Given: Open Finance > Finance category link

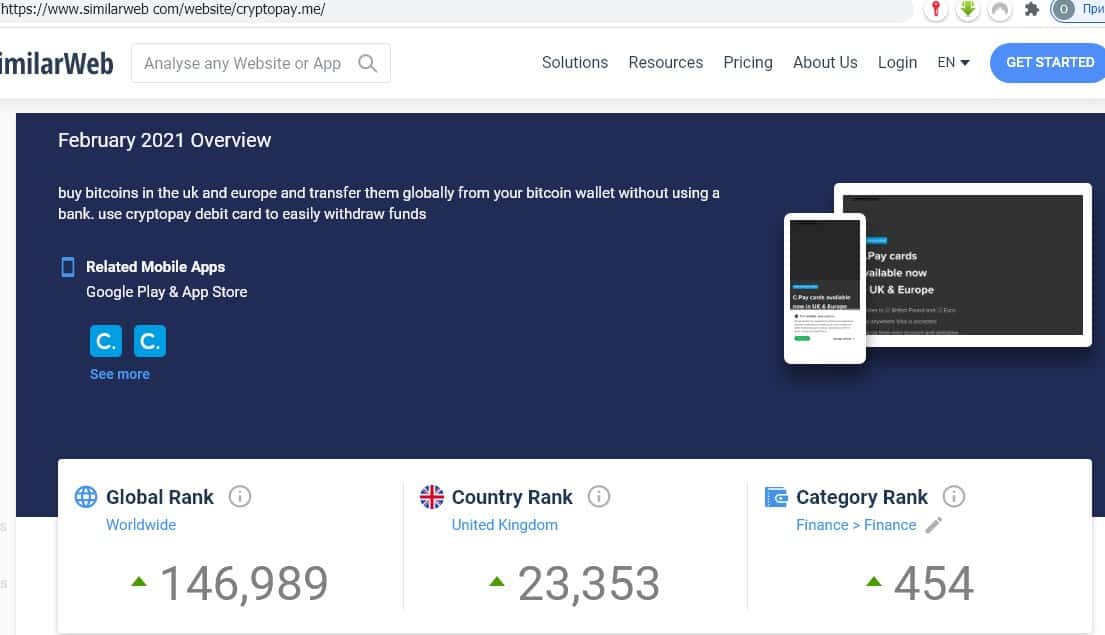Looking at the screenshot, I should [x=855, y=525].
